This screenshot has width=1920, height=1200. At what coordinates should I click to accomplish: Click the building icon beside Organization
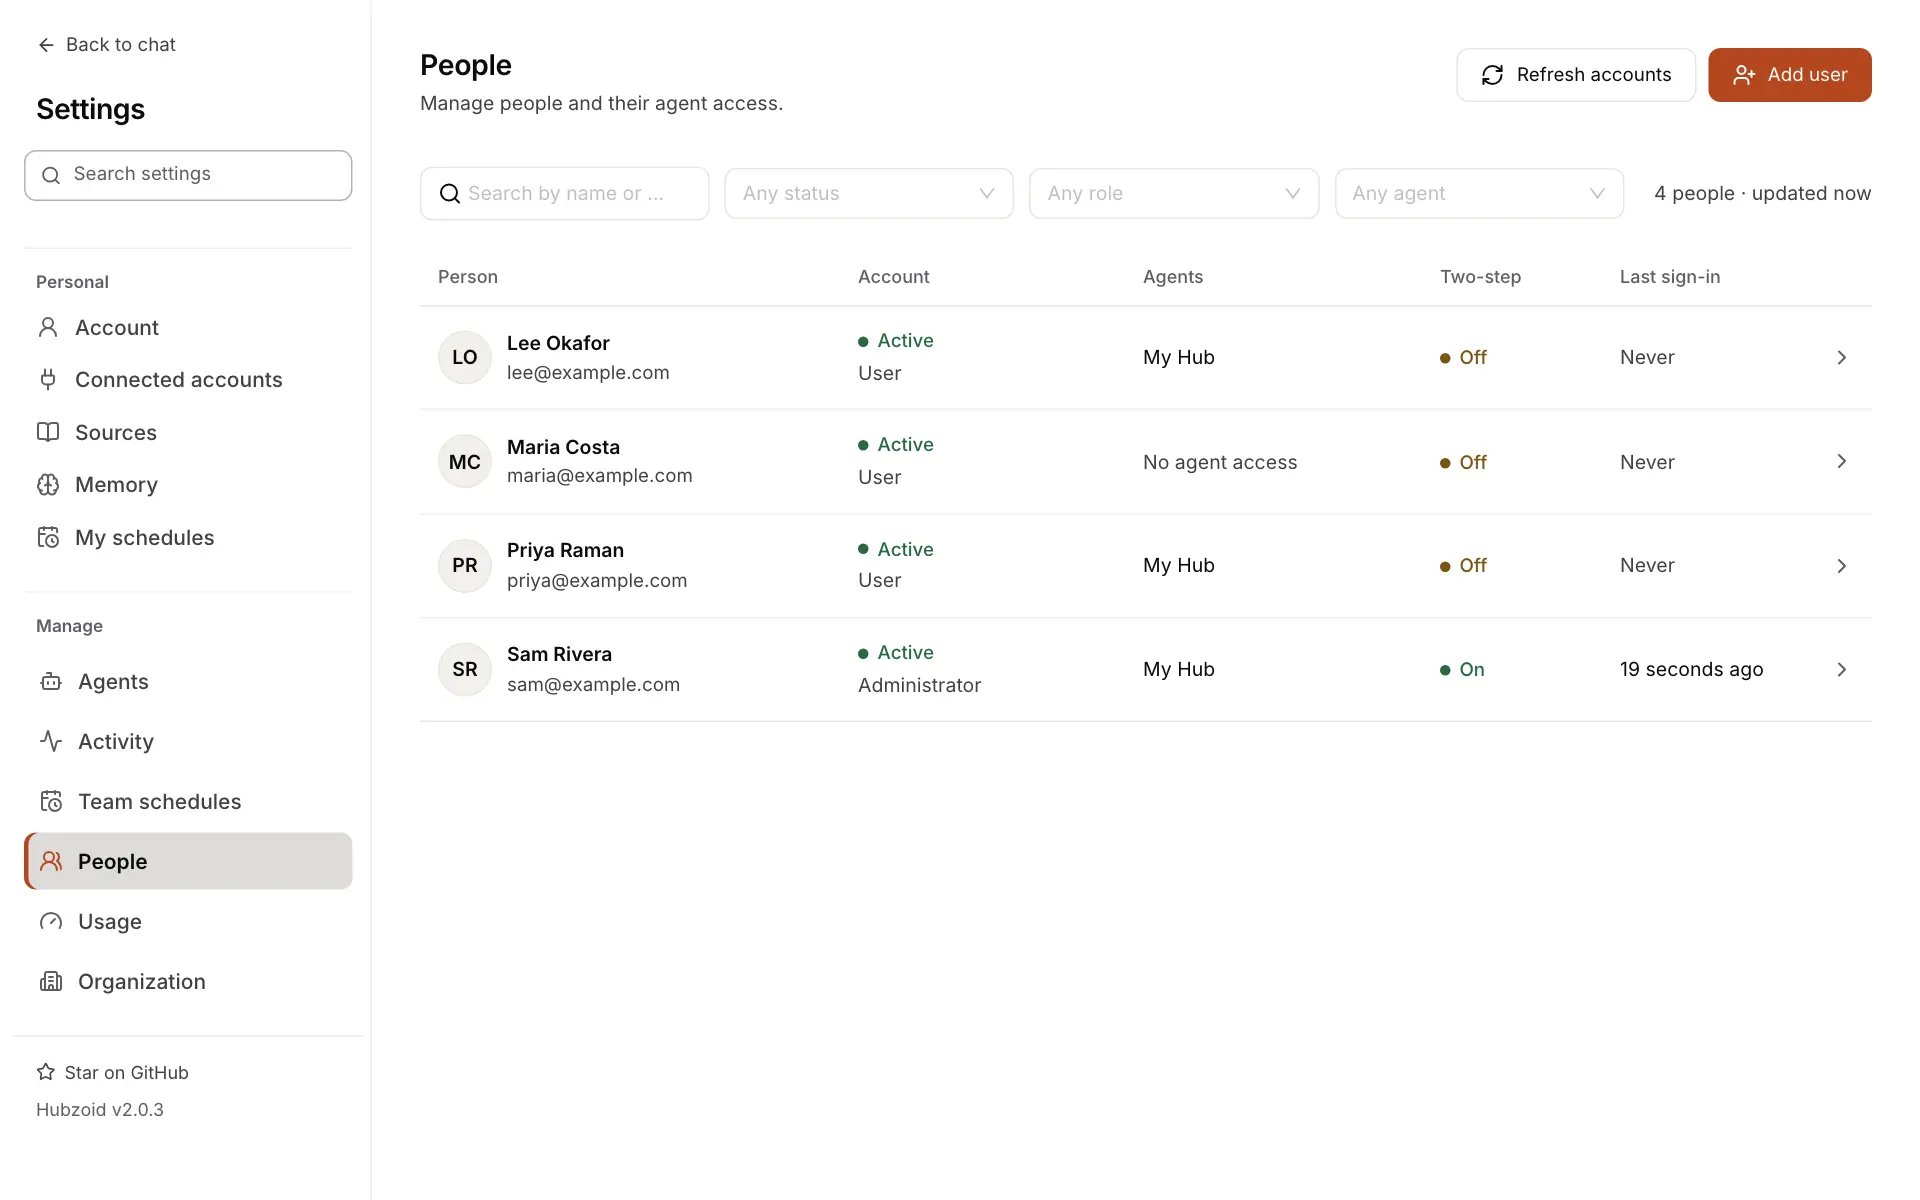51,981
